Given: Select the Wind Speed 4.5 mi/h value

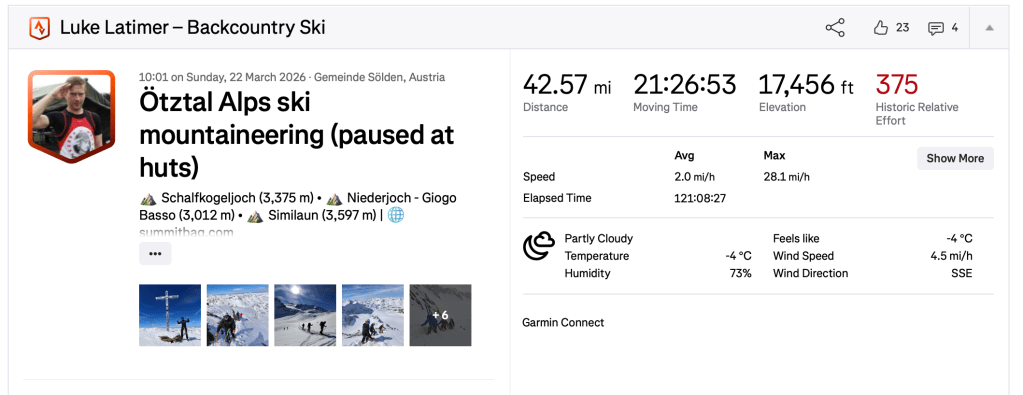Looking at the screenshot, I should click(x=951, y=256).
